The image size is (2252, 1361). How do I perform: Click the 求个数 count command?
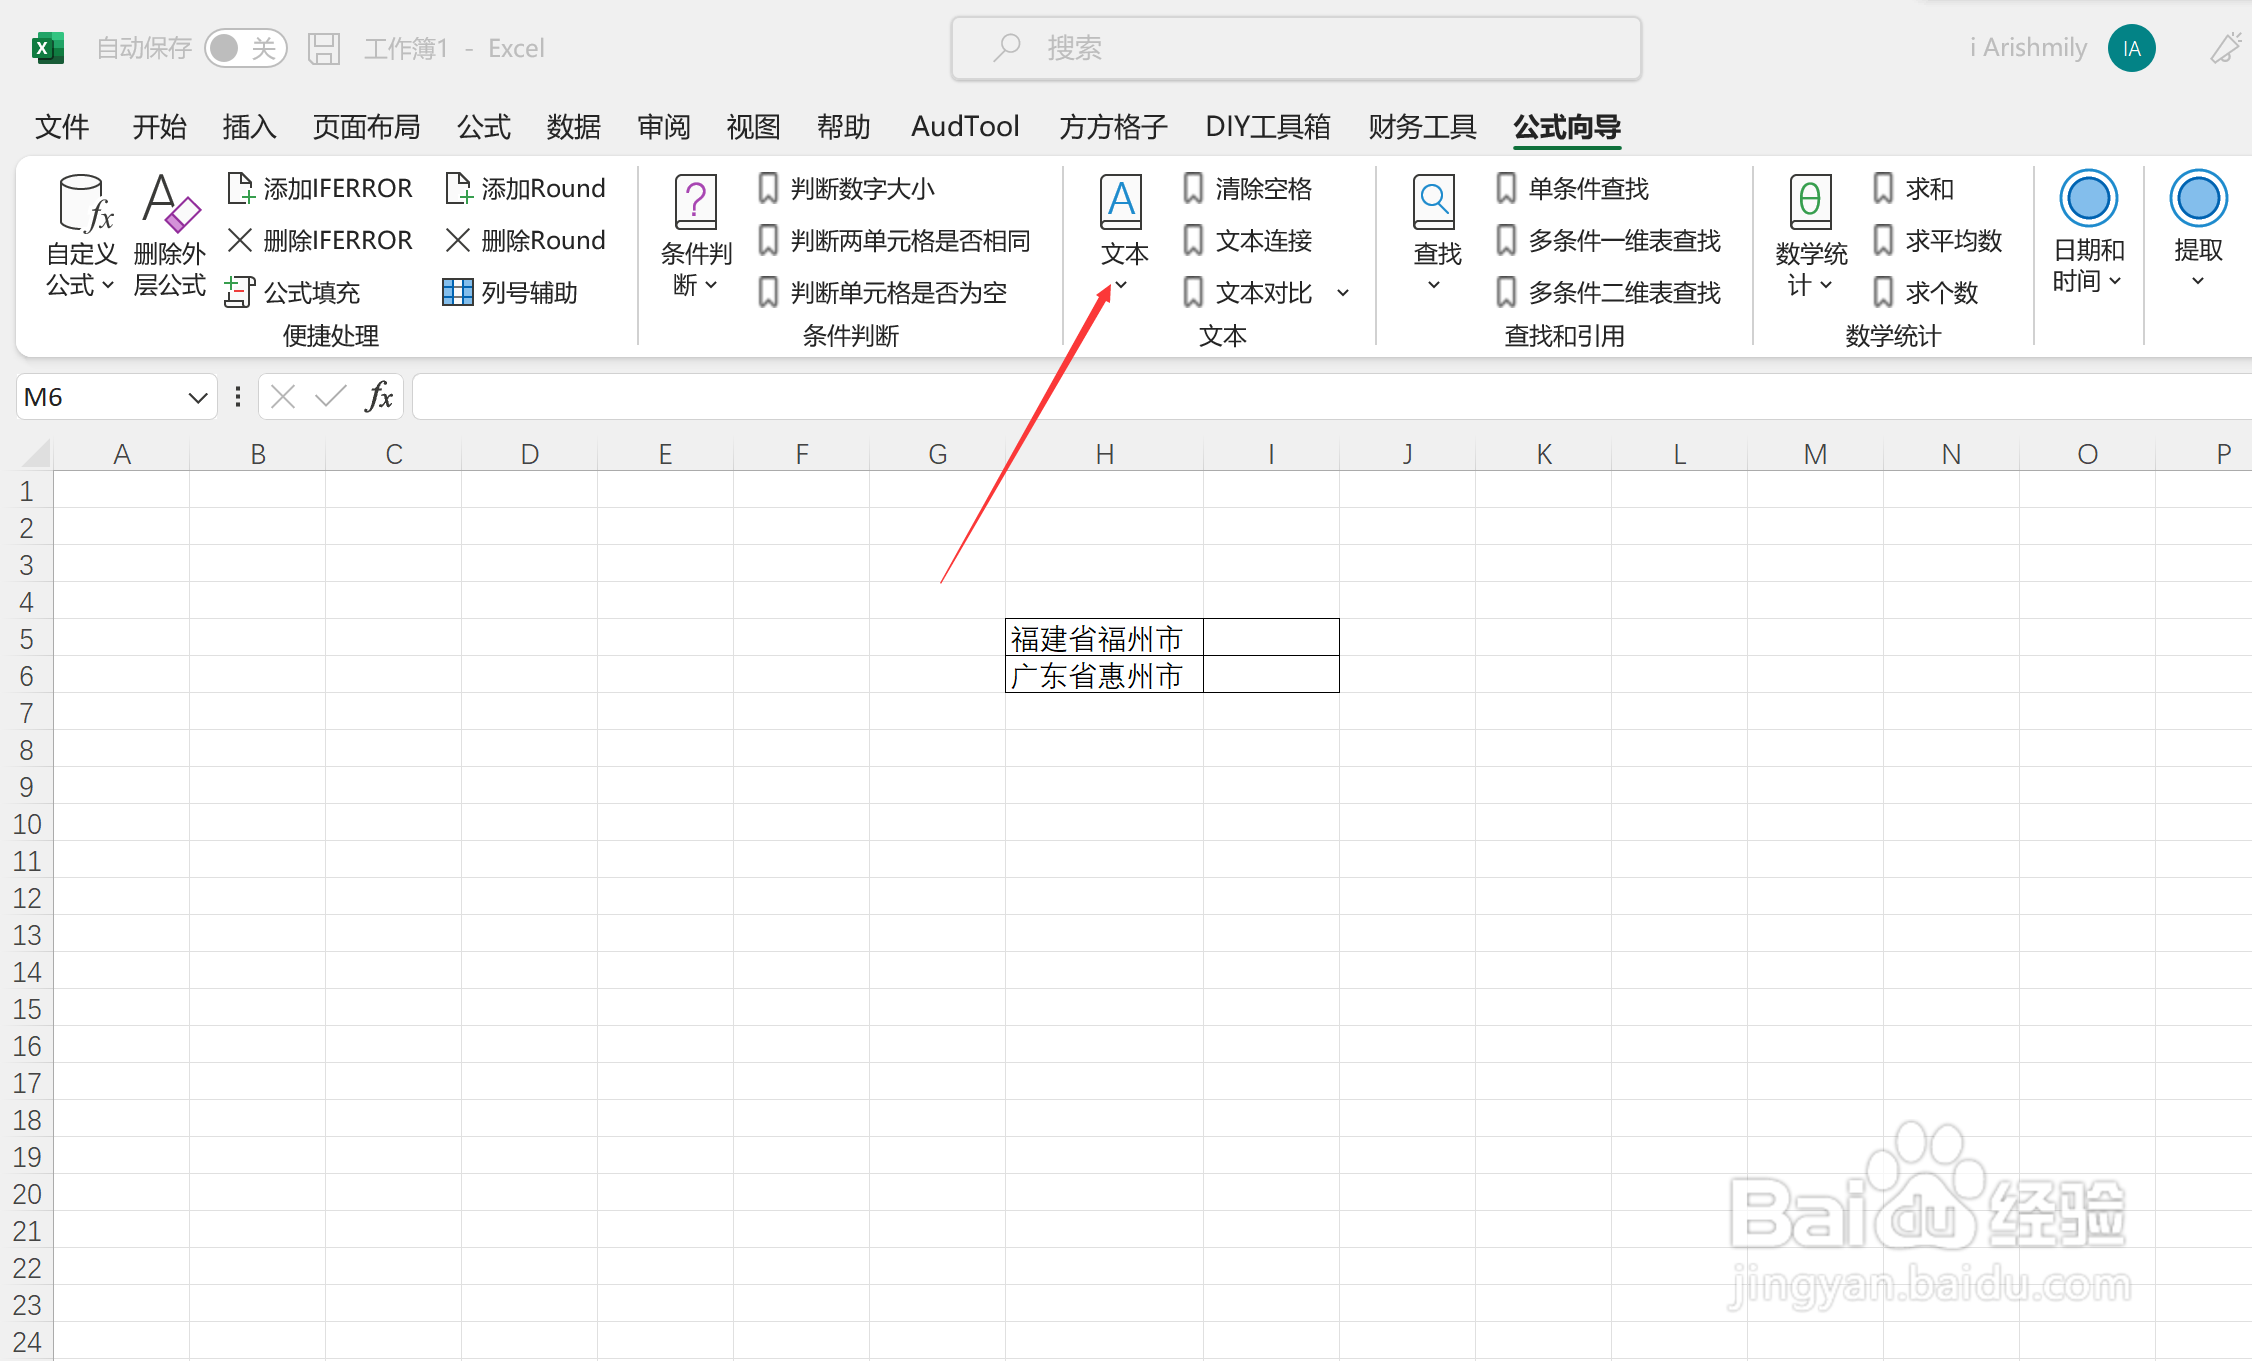(x=1925, y=292)
